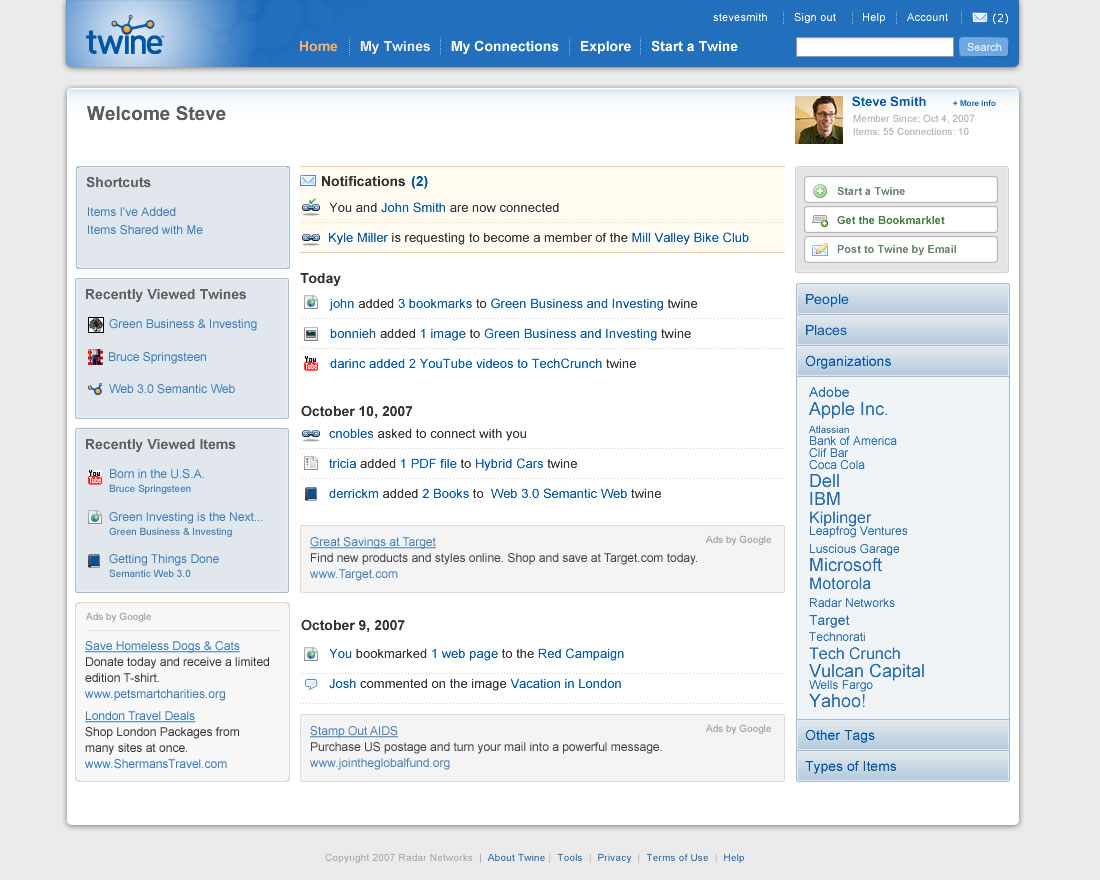Expand + More Info for Steve Smith
This screenshot has height=880, width=1100.
(974, 103)
